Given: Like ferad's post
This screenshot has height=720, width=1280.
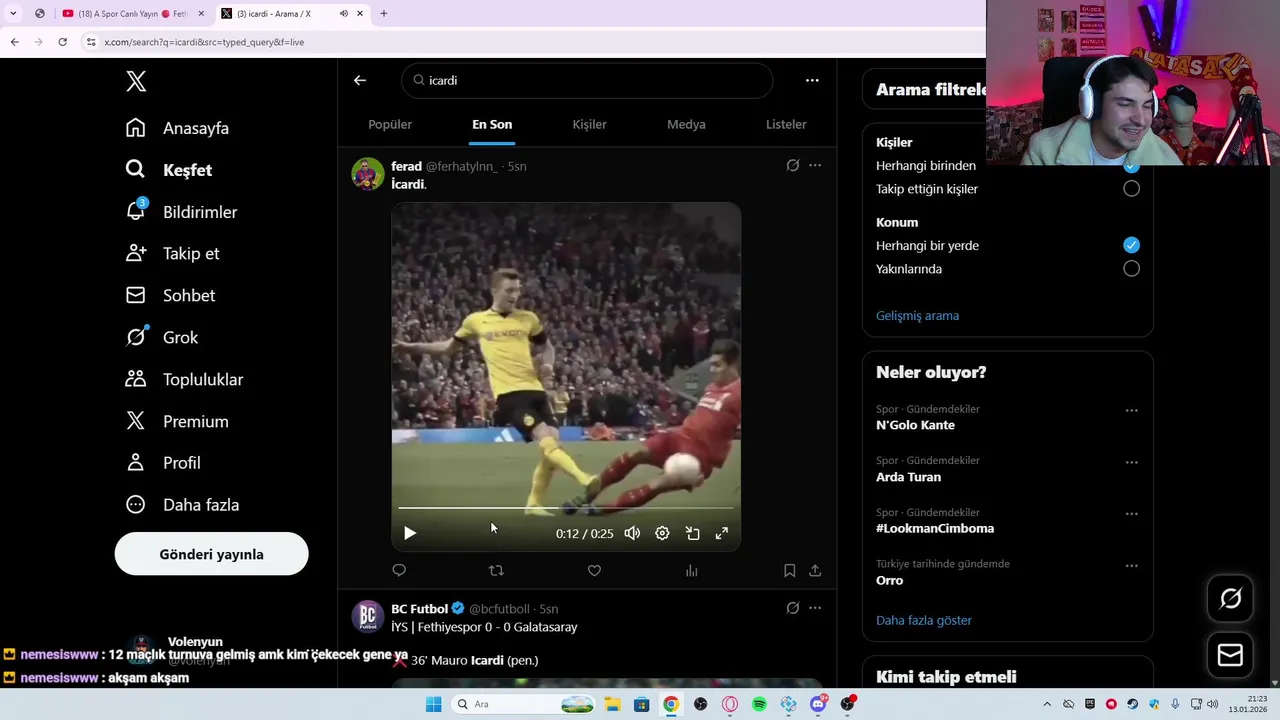Looking at the screenshot, I should point(594,570).
